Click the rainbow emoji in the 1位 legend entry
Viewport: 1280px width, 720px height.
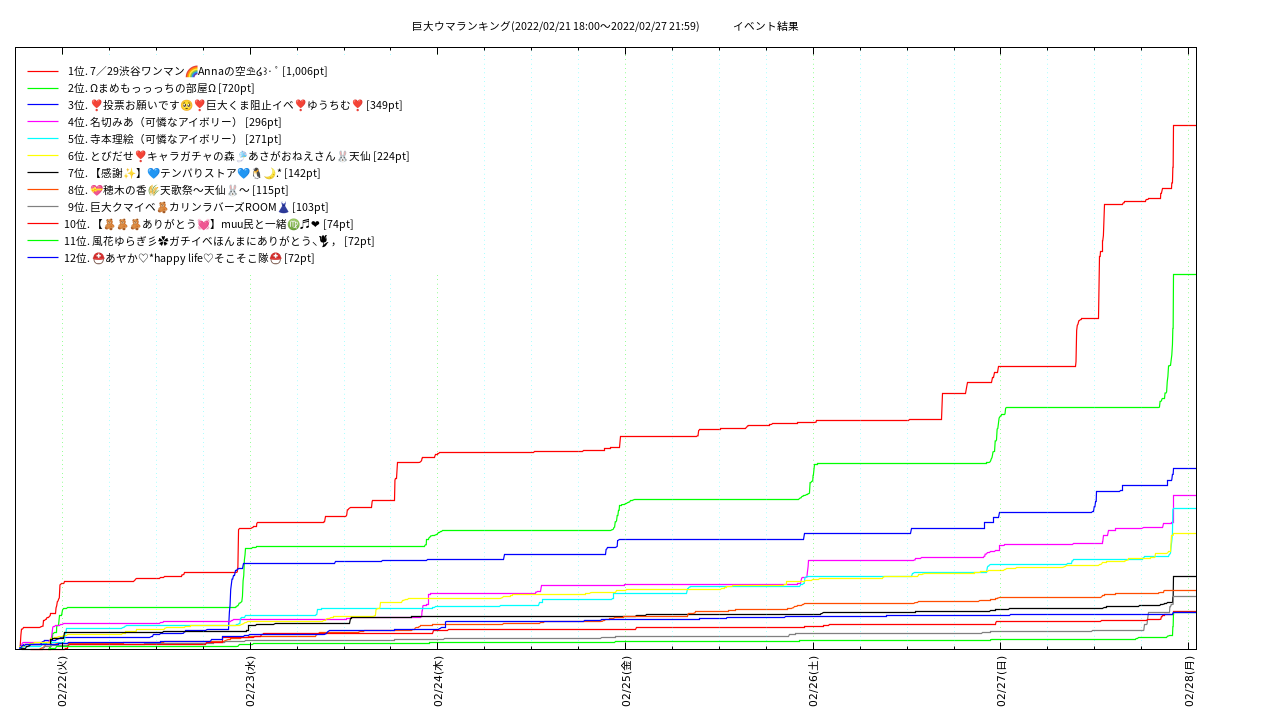point(191,72)
